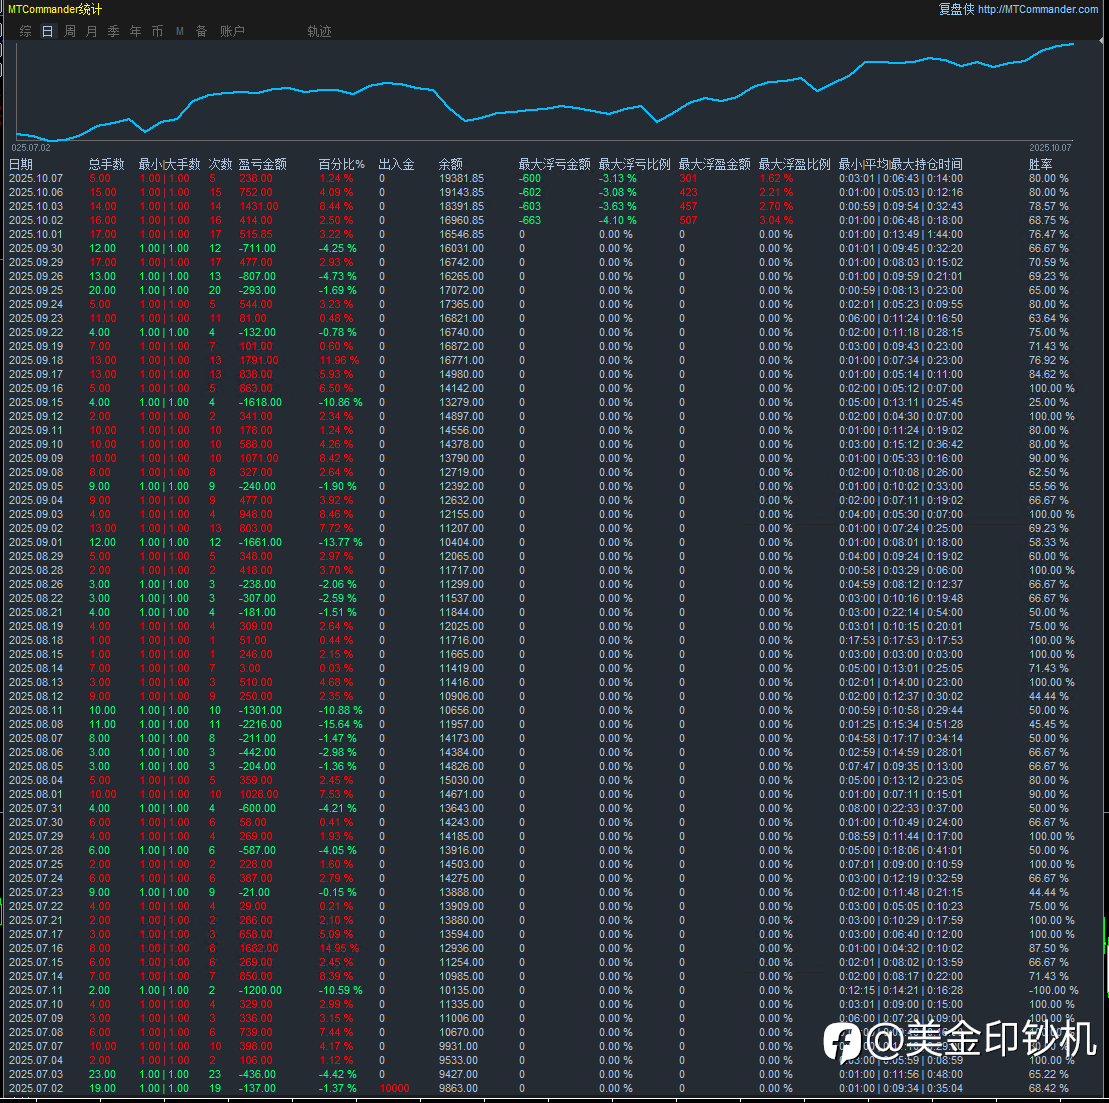Click the percentage 14.95 %
This screenshot has width=1109, height=1103.
click(339, 948)
